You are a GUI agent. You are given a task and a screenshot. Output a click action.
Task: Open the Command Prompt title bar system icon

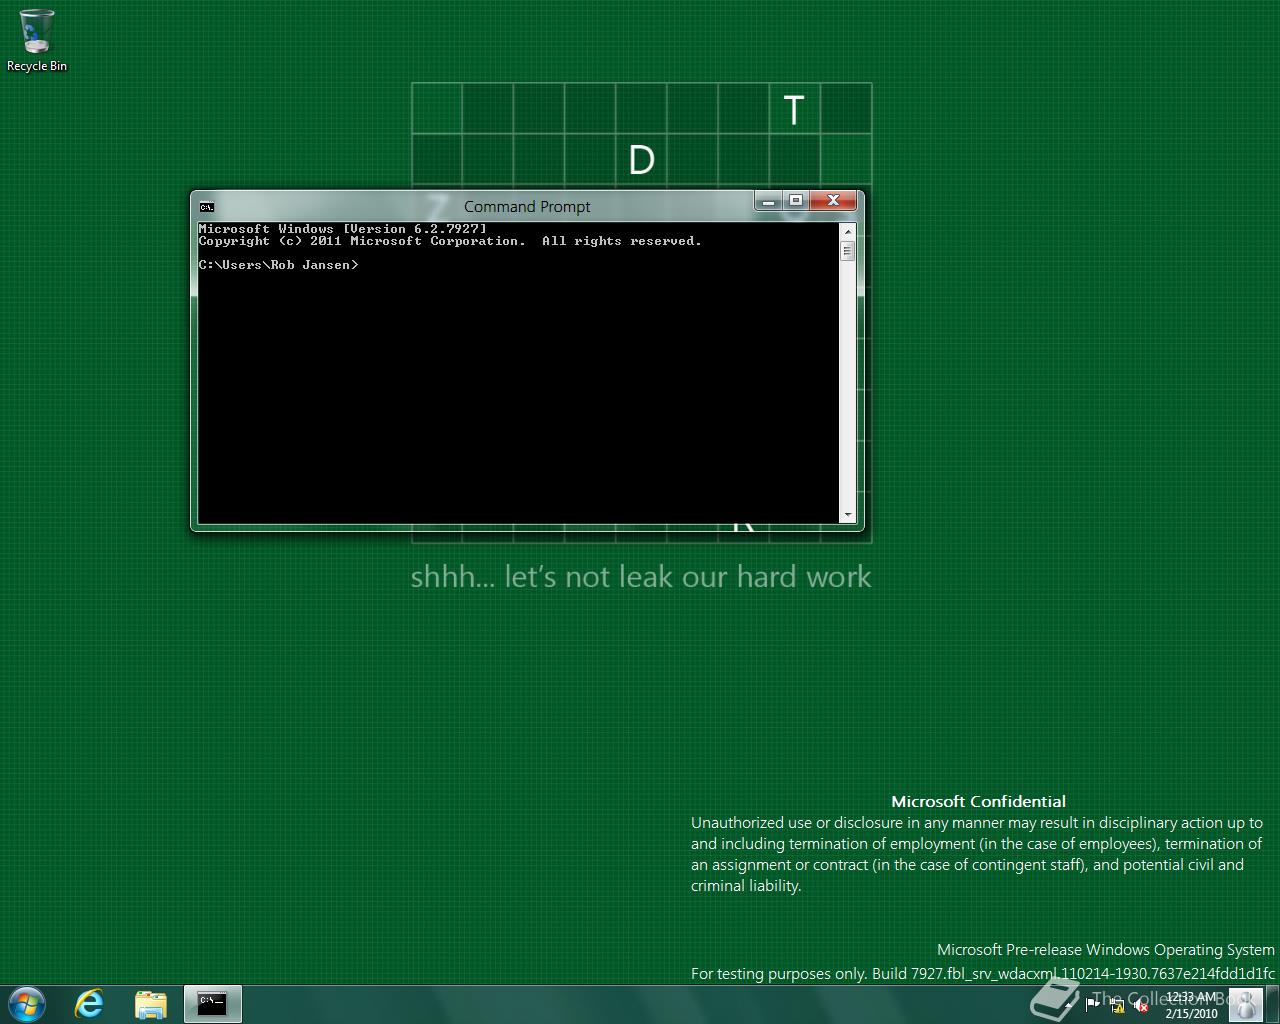206,207
